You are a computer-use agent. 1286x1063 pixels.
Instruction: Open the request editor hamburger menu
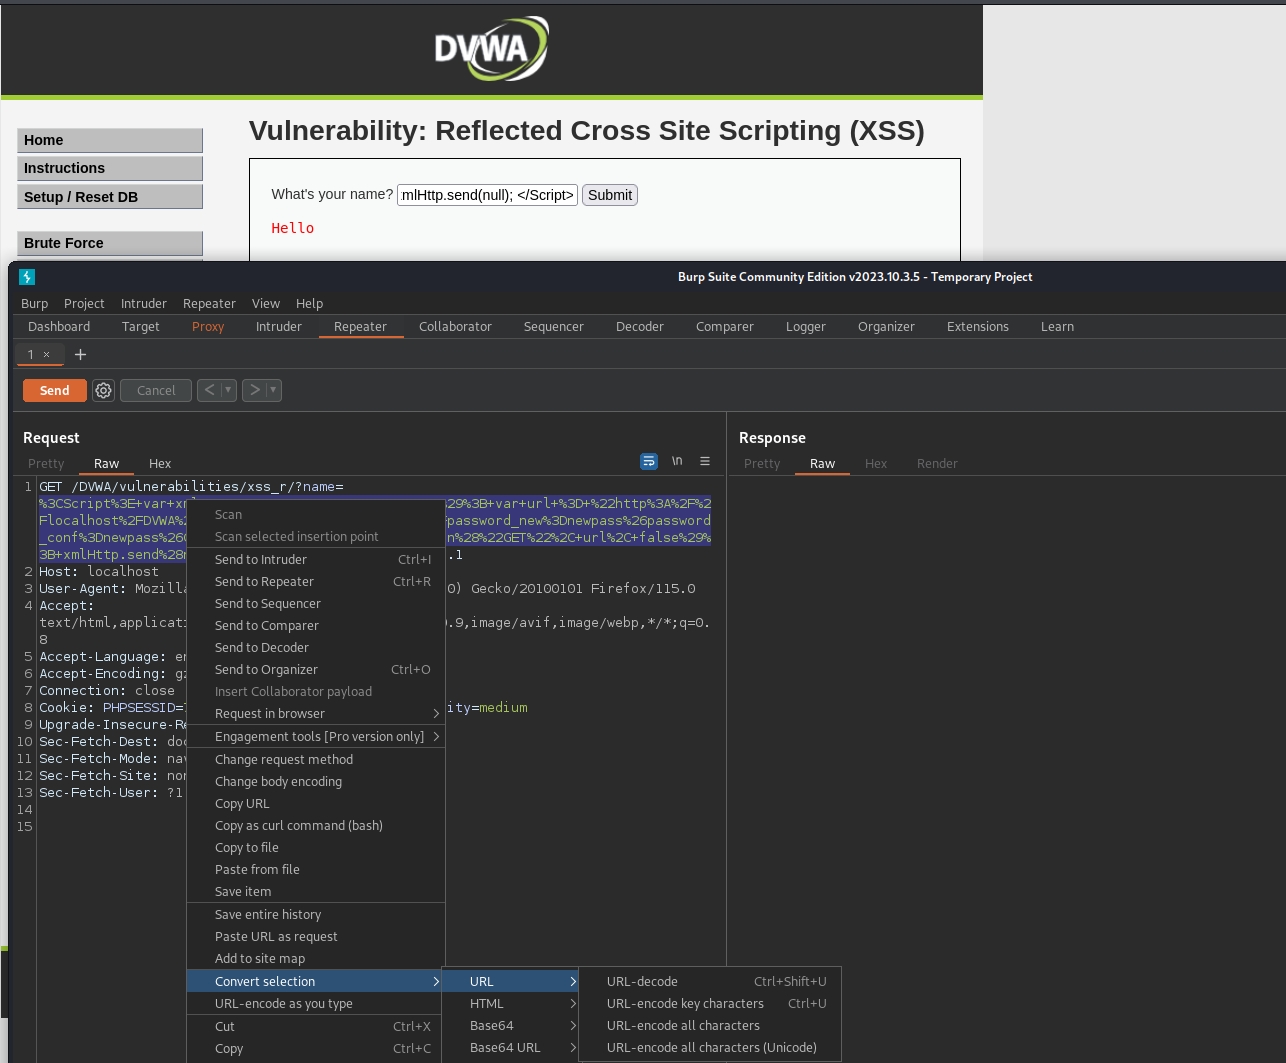click(705, 461)
